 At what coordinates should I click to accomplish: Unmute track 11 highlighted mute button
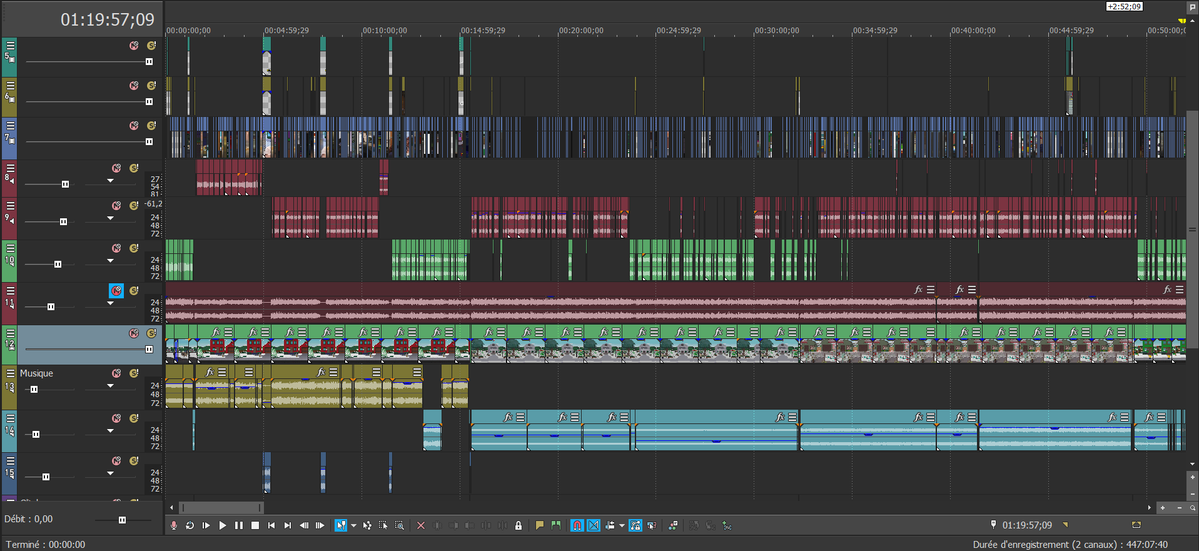(115, 290)
